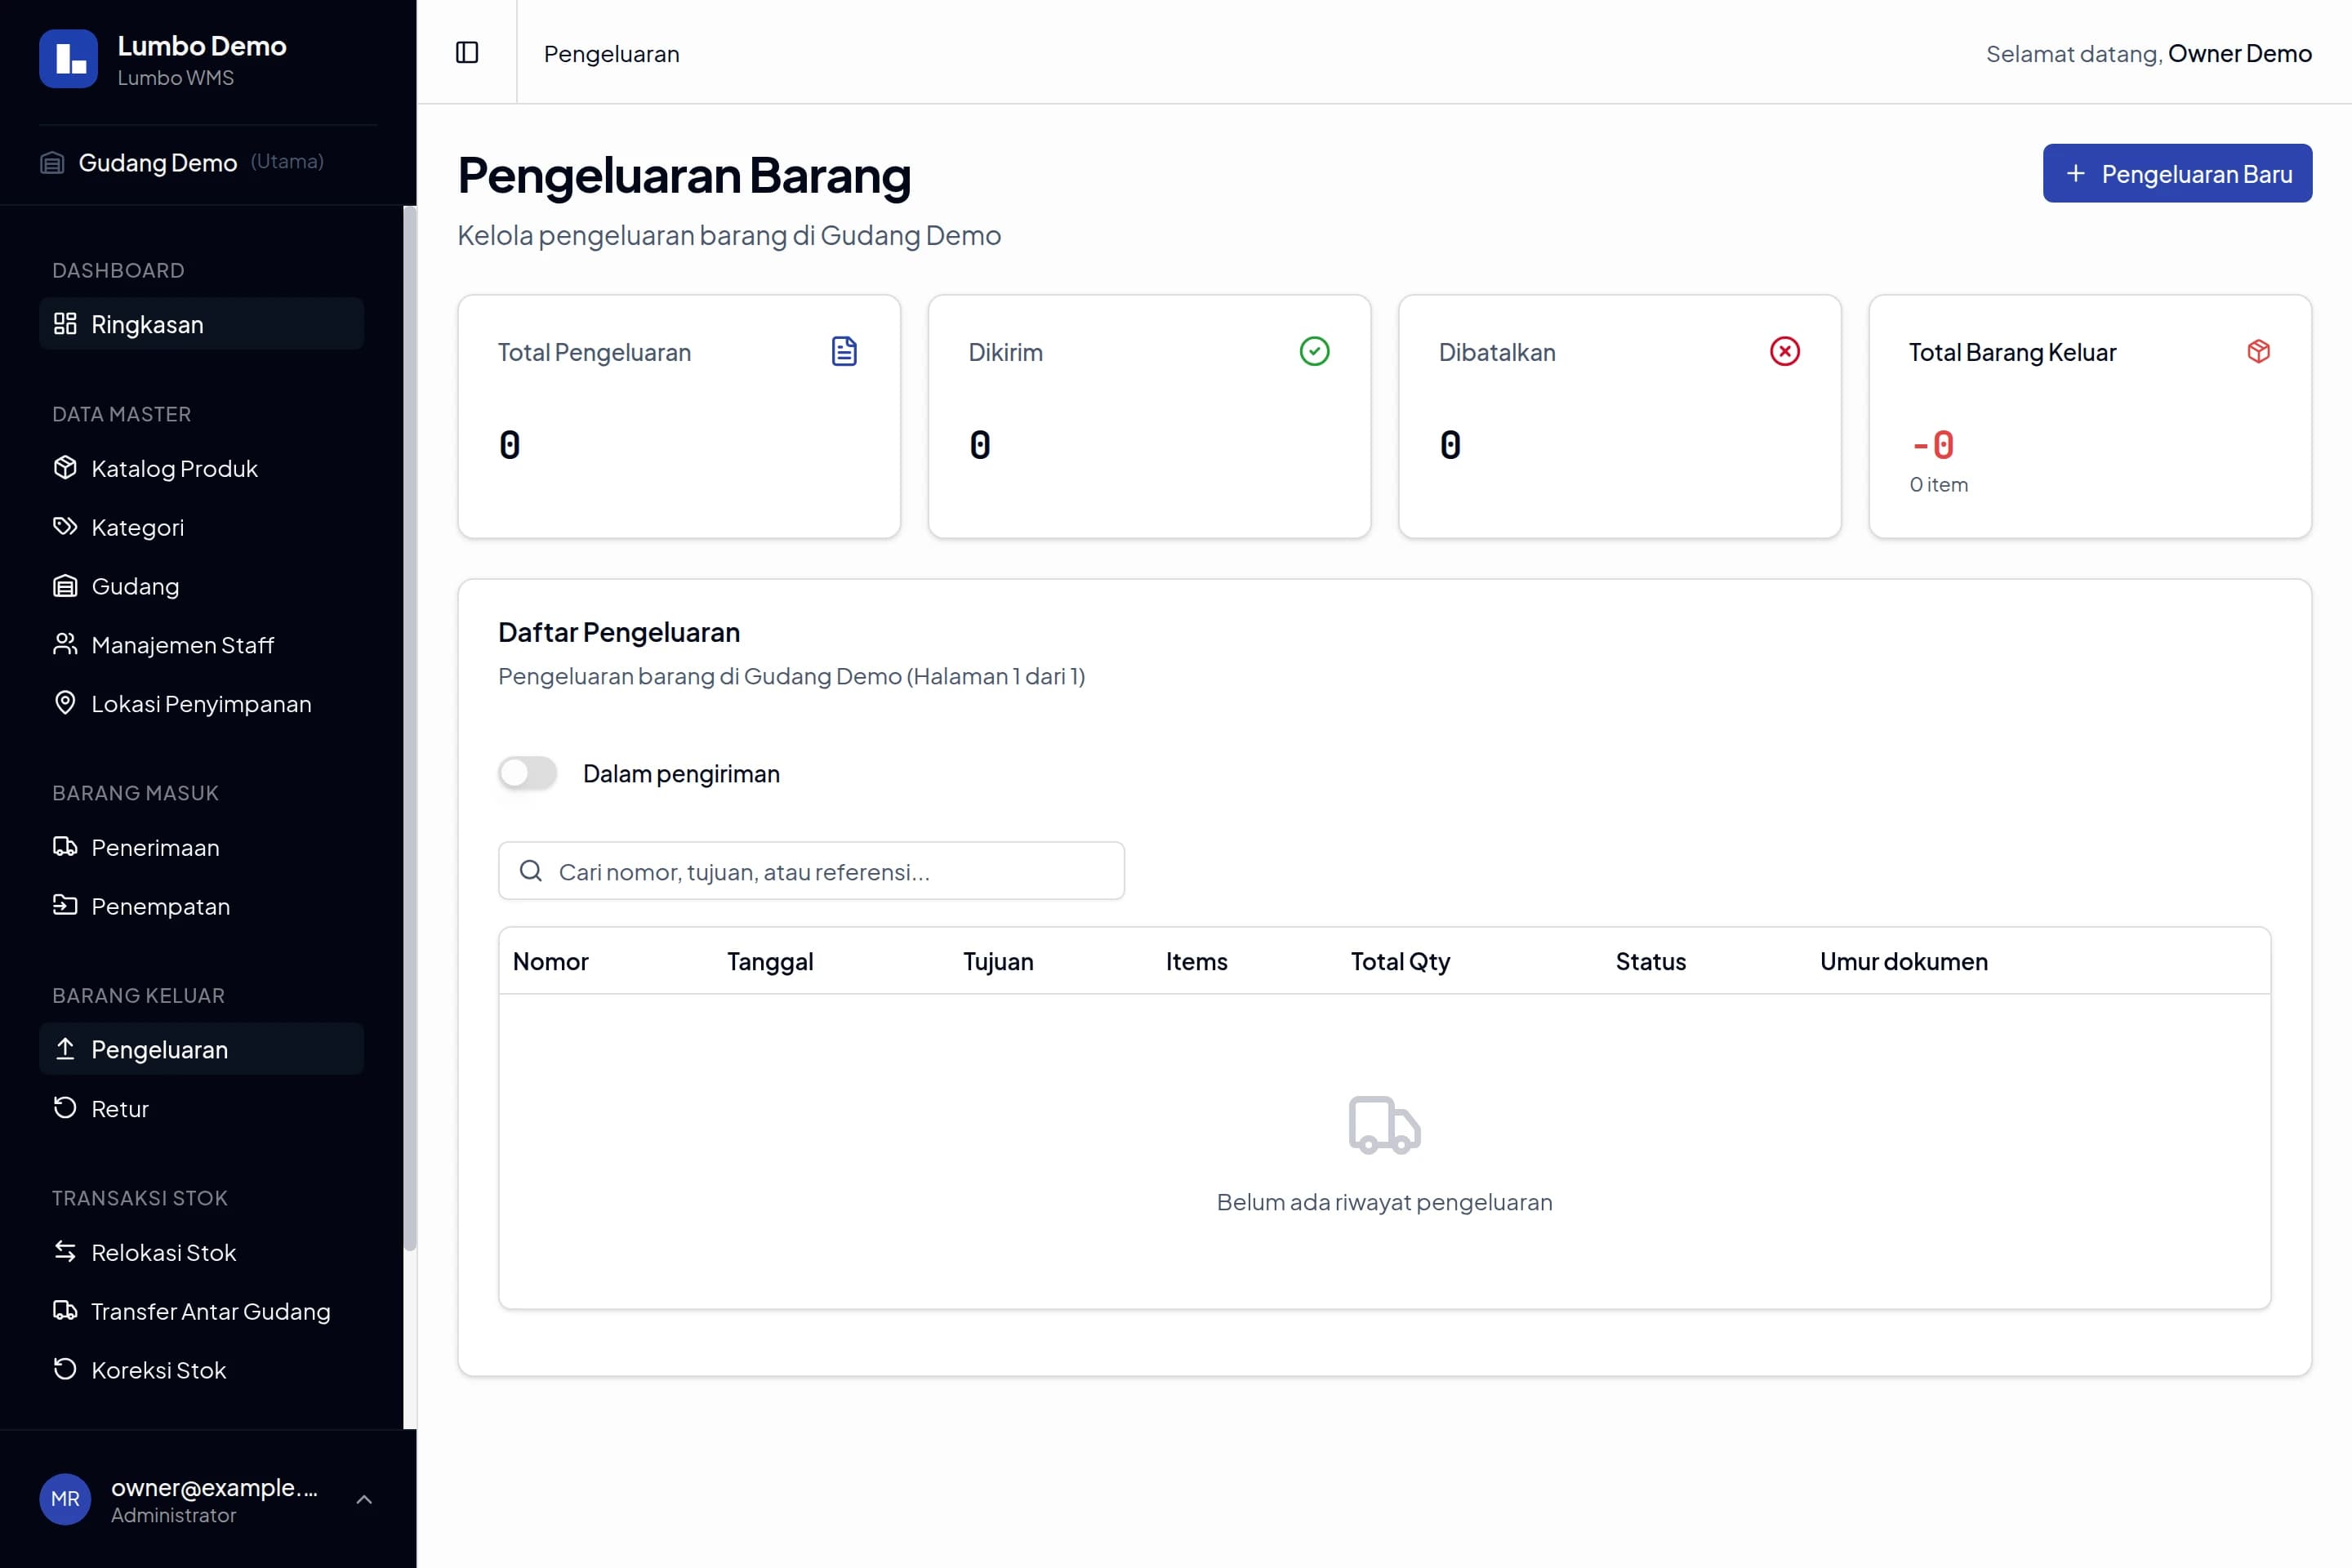Viewport: 2352px width, 1568px height.
Task: Click the Tujuan column header
Action: 998,961
